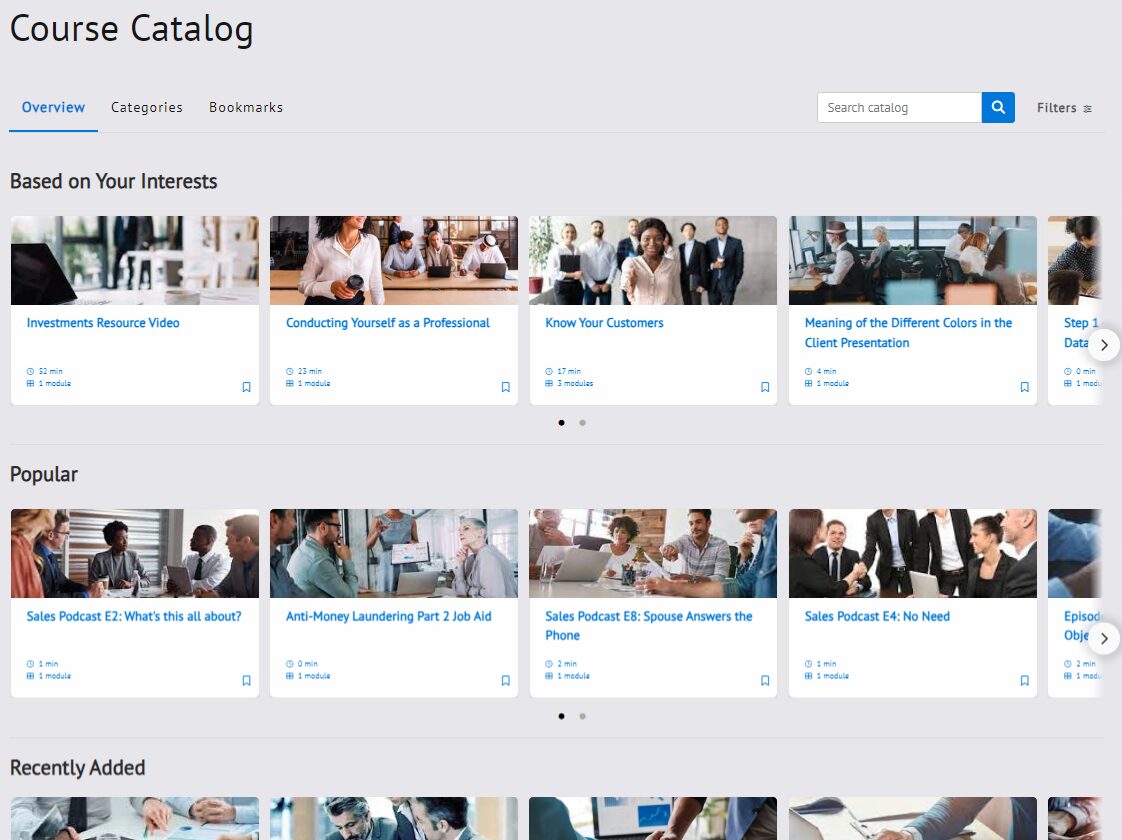
Task: Switch to the Categories tab
Action: (x=147, y=107)
